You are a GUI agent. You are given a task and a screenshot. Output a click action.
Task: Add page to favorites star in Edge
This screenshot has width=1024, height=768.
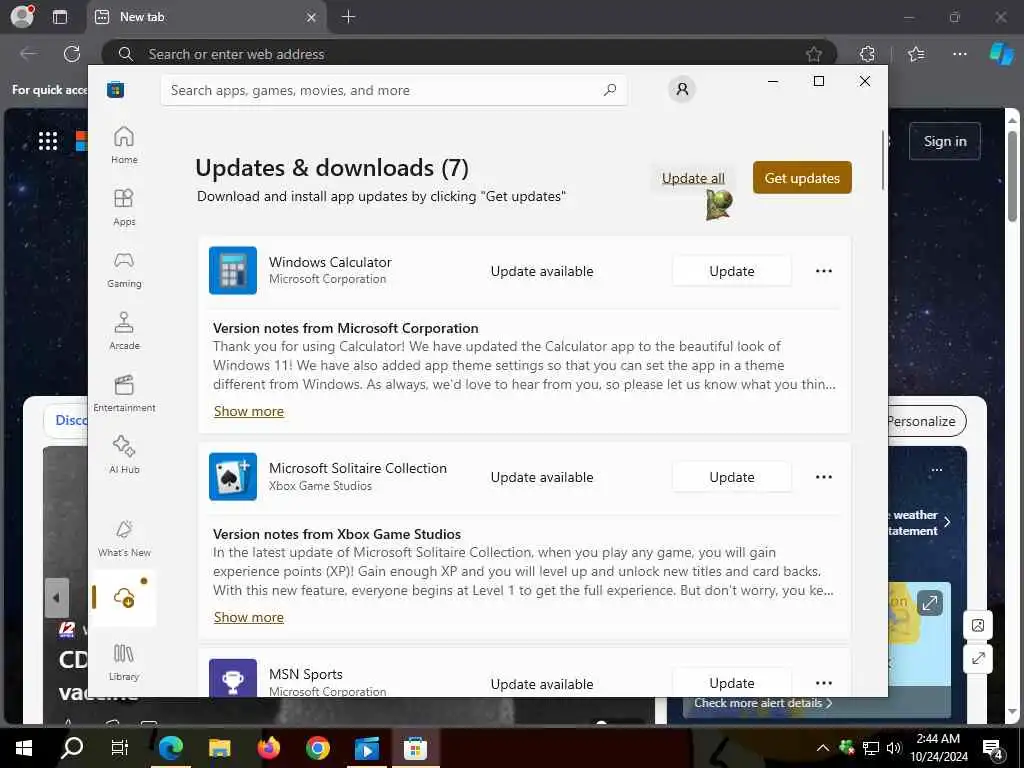pos(813,54)
